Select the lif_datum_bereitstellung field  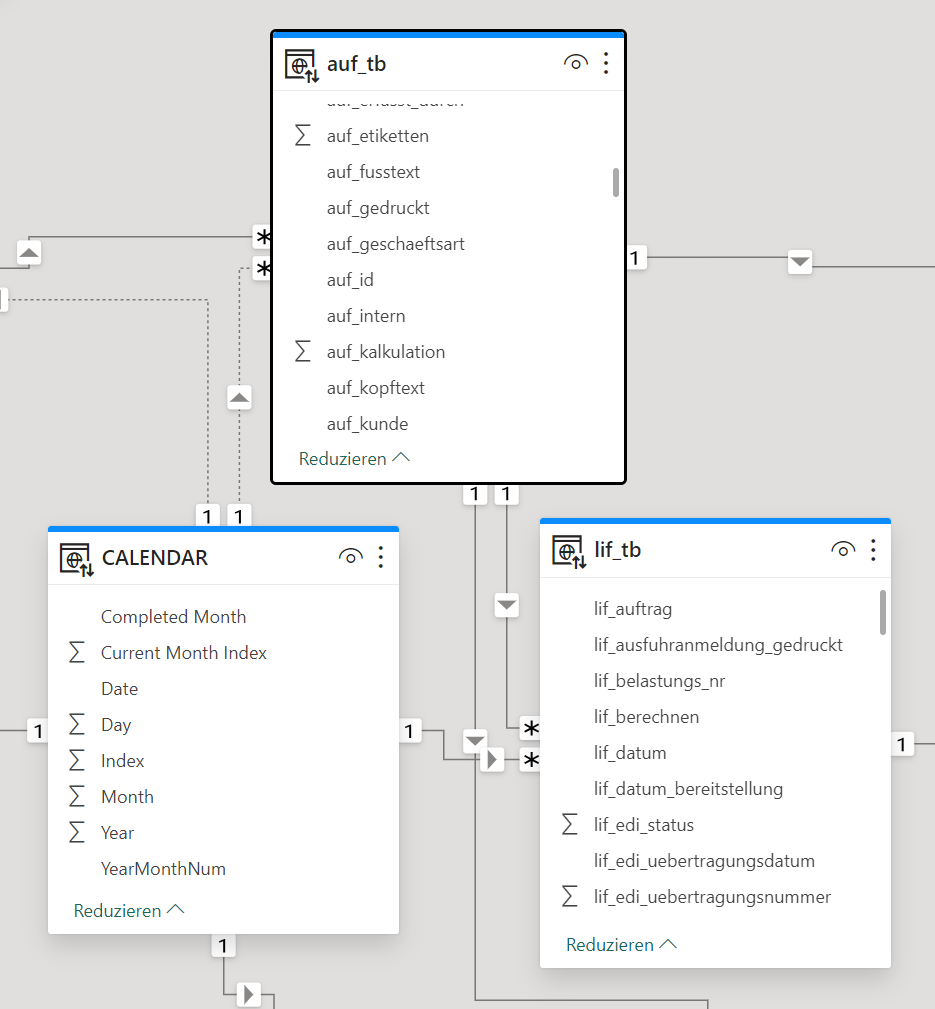(688, 789)
